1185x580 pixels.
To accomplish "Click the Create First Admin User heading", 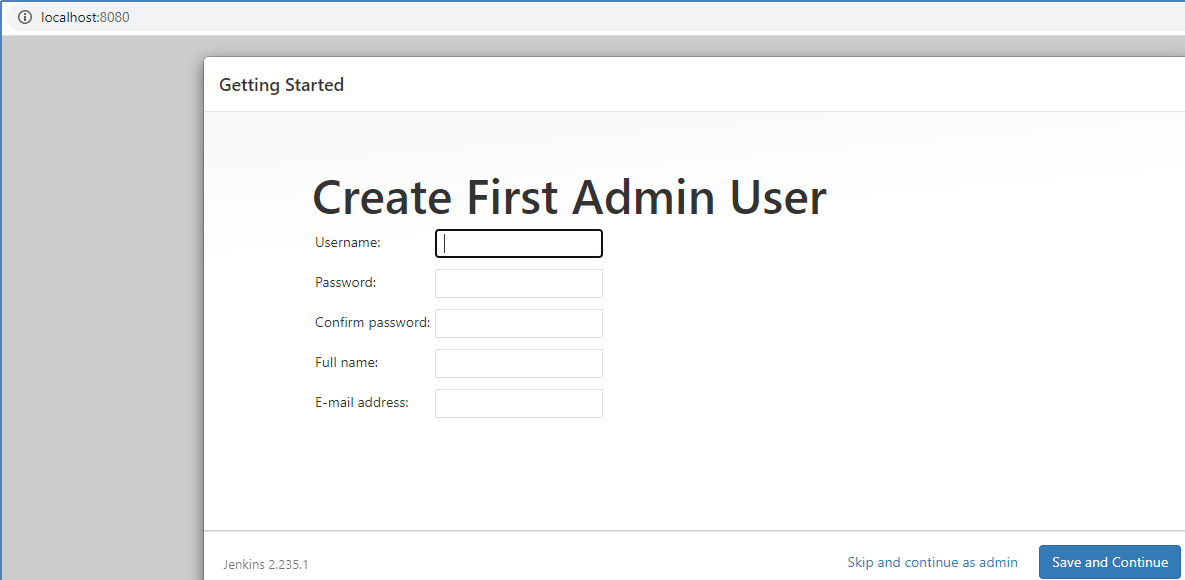I will pos(569,197).
